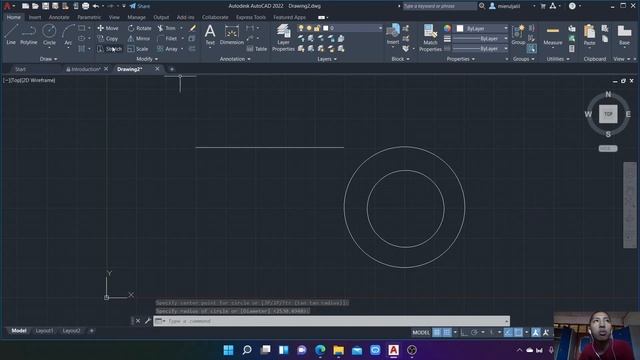The height and width of the screenshot is (360, 640).
Task: Click the Trim tool
Action: click(x=167, y=28)
